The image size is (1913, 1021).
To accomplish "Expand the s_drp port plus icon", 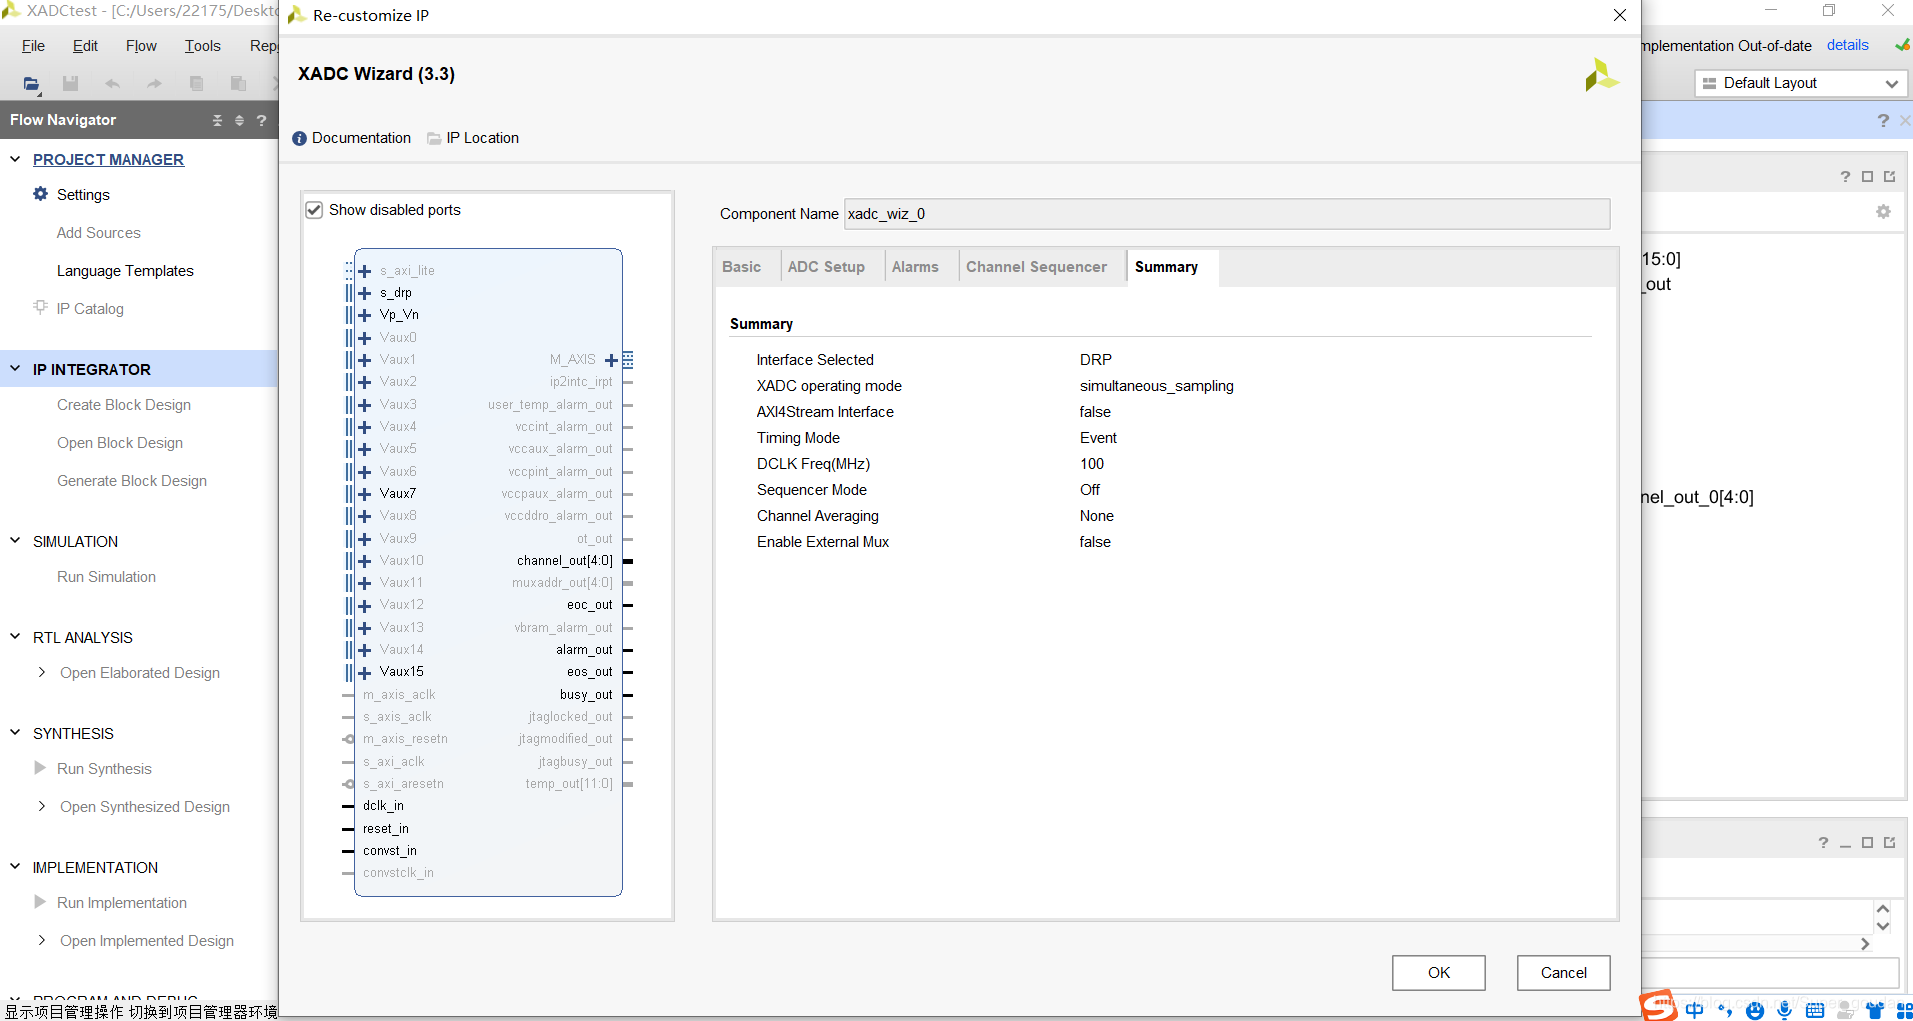I will click(x=365, y=293).
